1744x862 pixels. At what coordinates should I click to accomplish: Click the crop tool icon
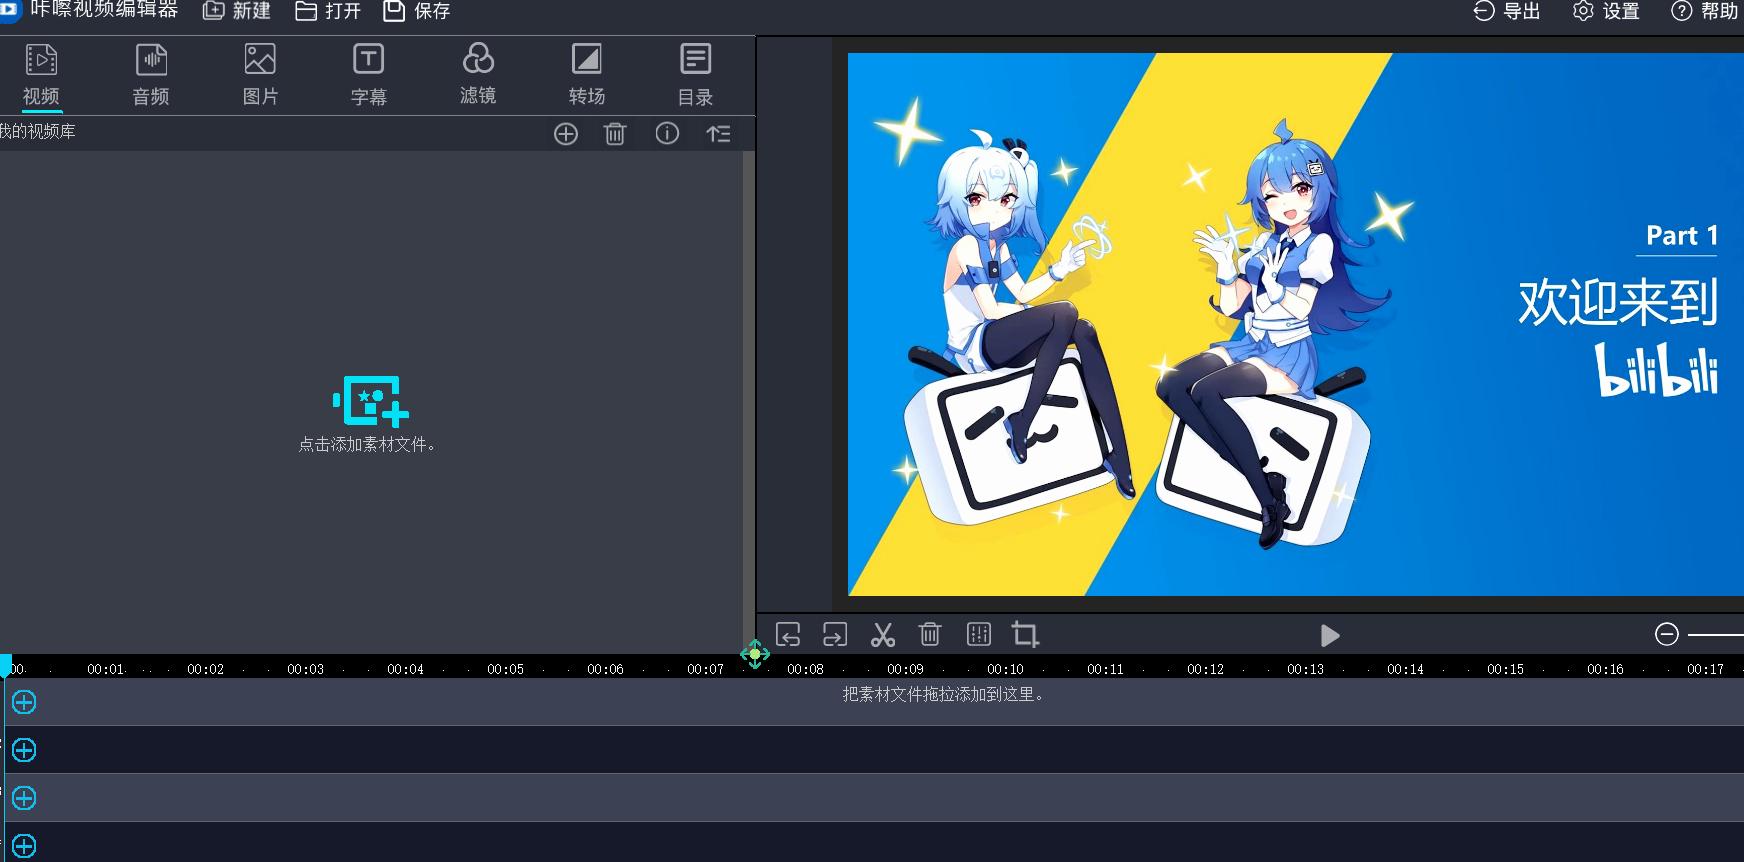(x=1025, y=635)
